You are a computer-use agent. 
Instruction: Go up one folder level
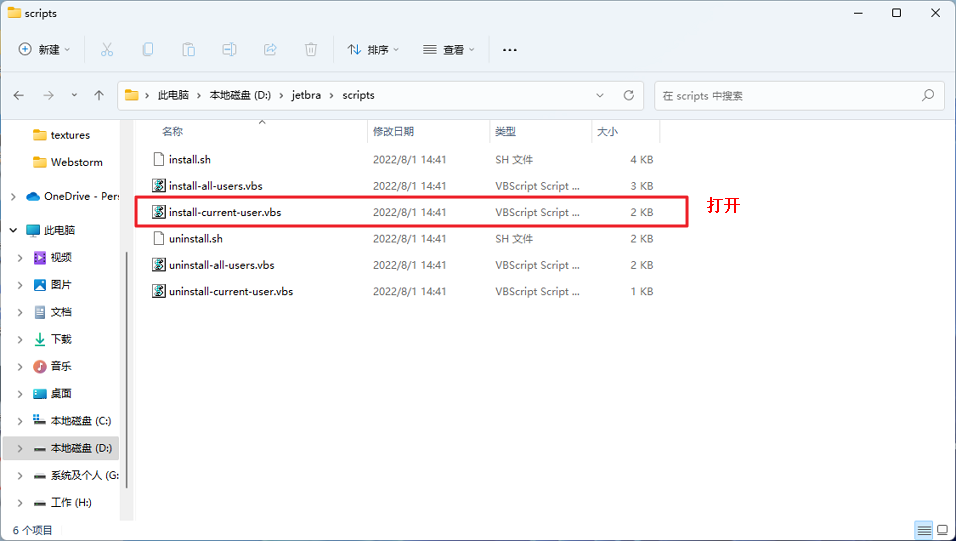click(x=99, y=95)
